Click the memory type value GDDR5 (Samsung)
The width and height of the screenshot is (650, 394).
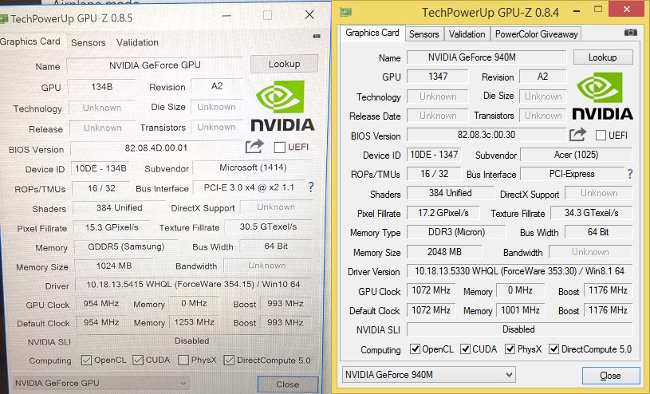pos(126,247)
